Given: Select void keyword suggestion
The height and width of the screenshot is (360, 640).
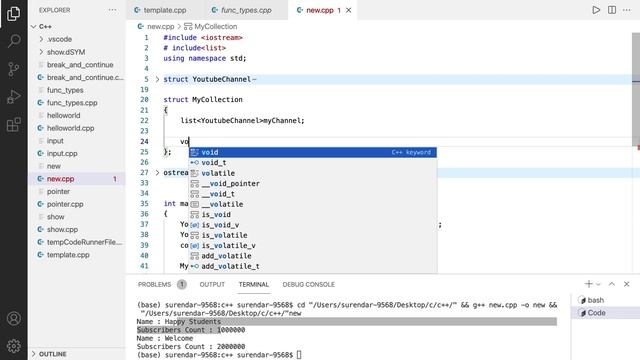Looking at the screenshot, I should [x=313, y=152].
